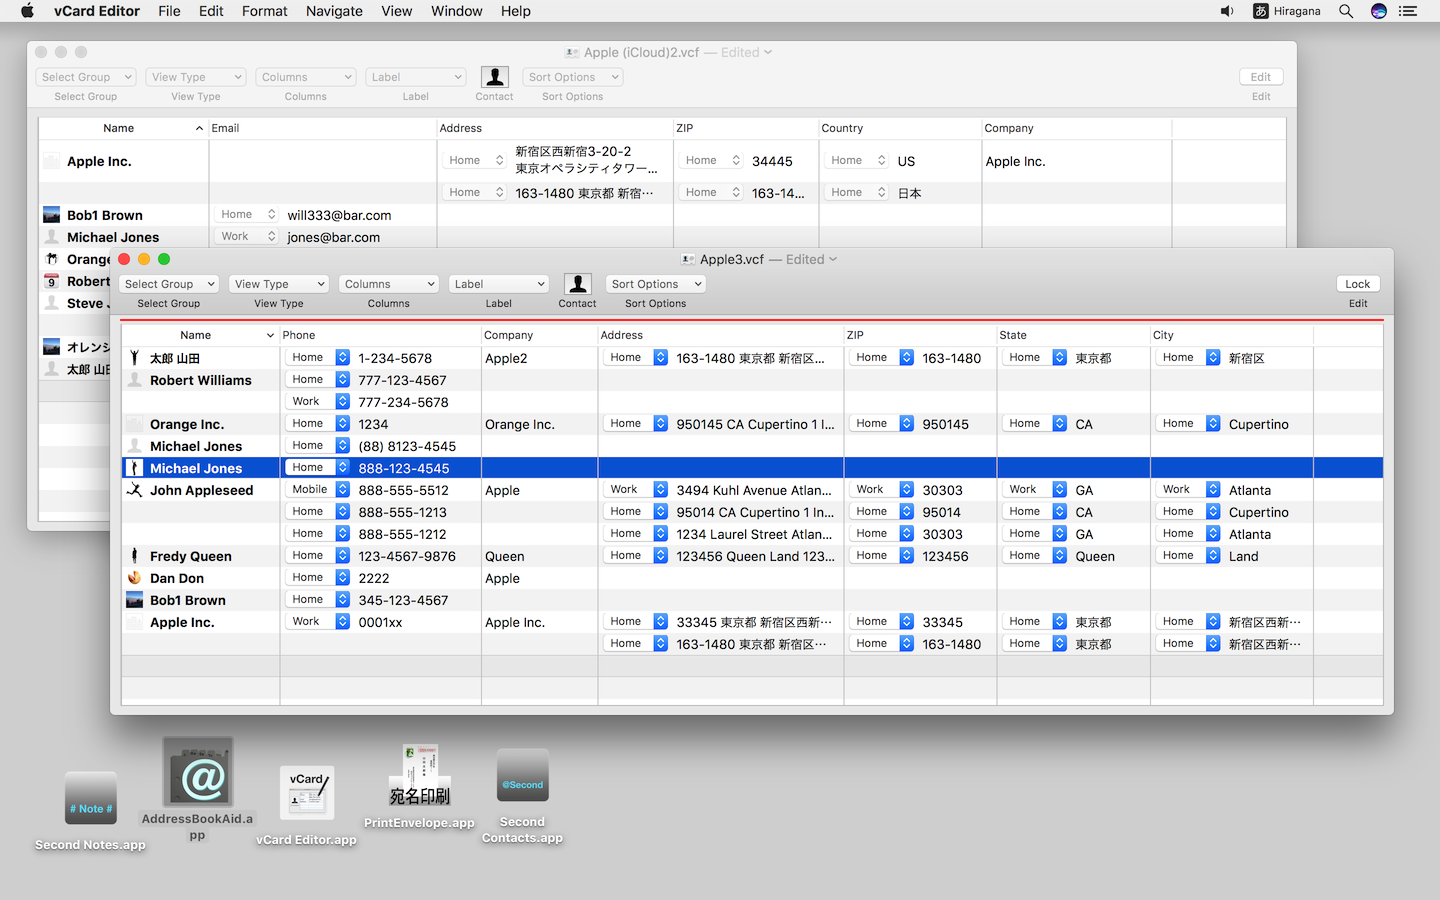This screenshot has width=1440, height=900.
Task: Open Columns dropdown in Apple3.vcf window
Action: coord(388,284)
